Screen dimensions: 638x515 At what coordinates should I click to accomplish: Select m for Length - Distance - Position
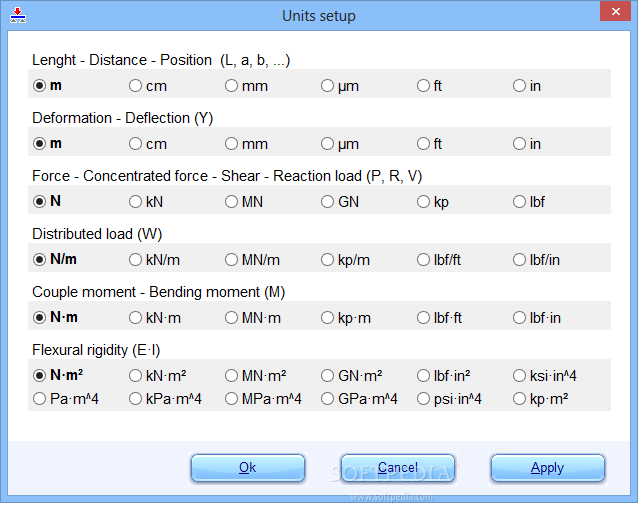[x=47, y=86]
